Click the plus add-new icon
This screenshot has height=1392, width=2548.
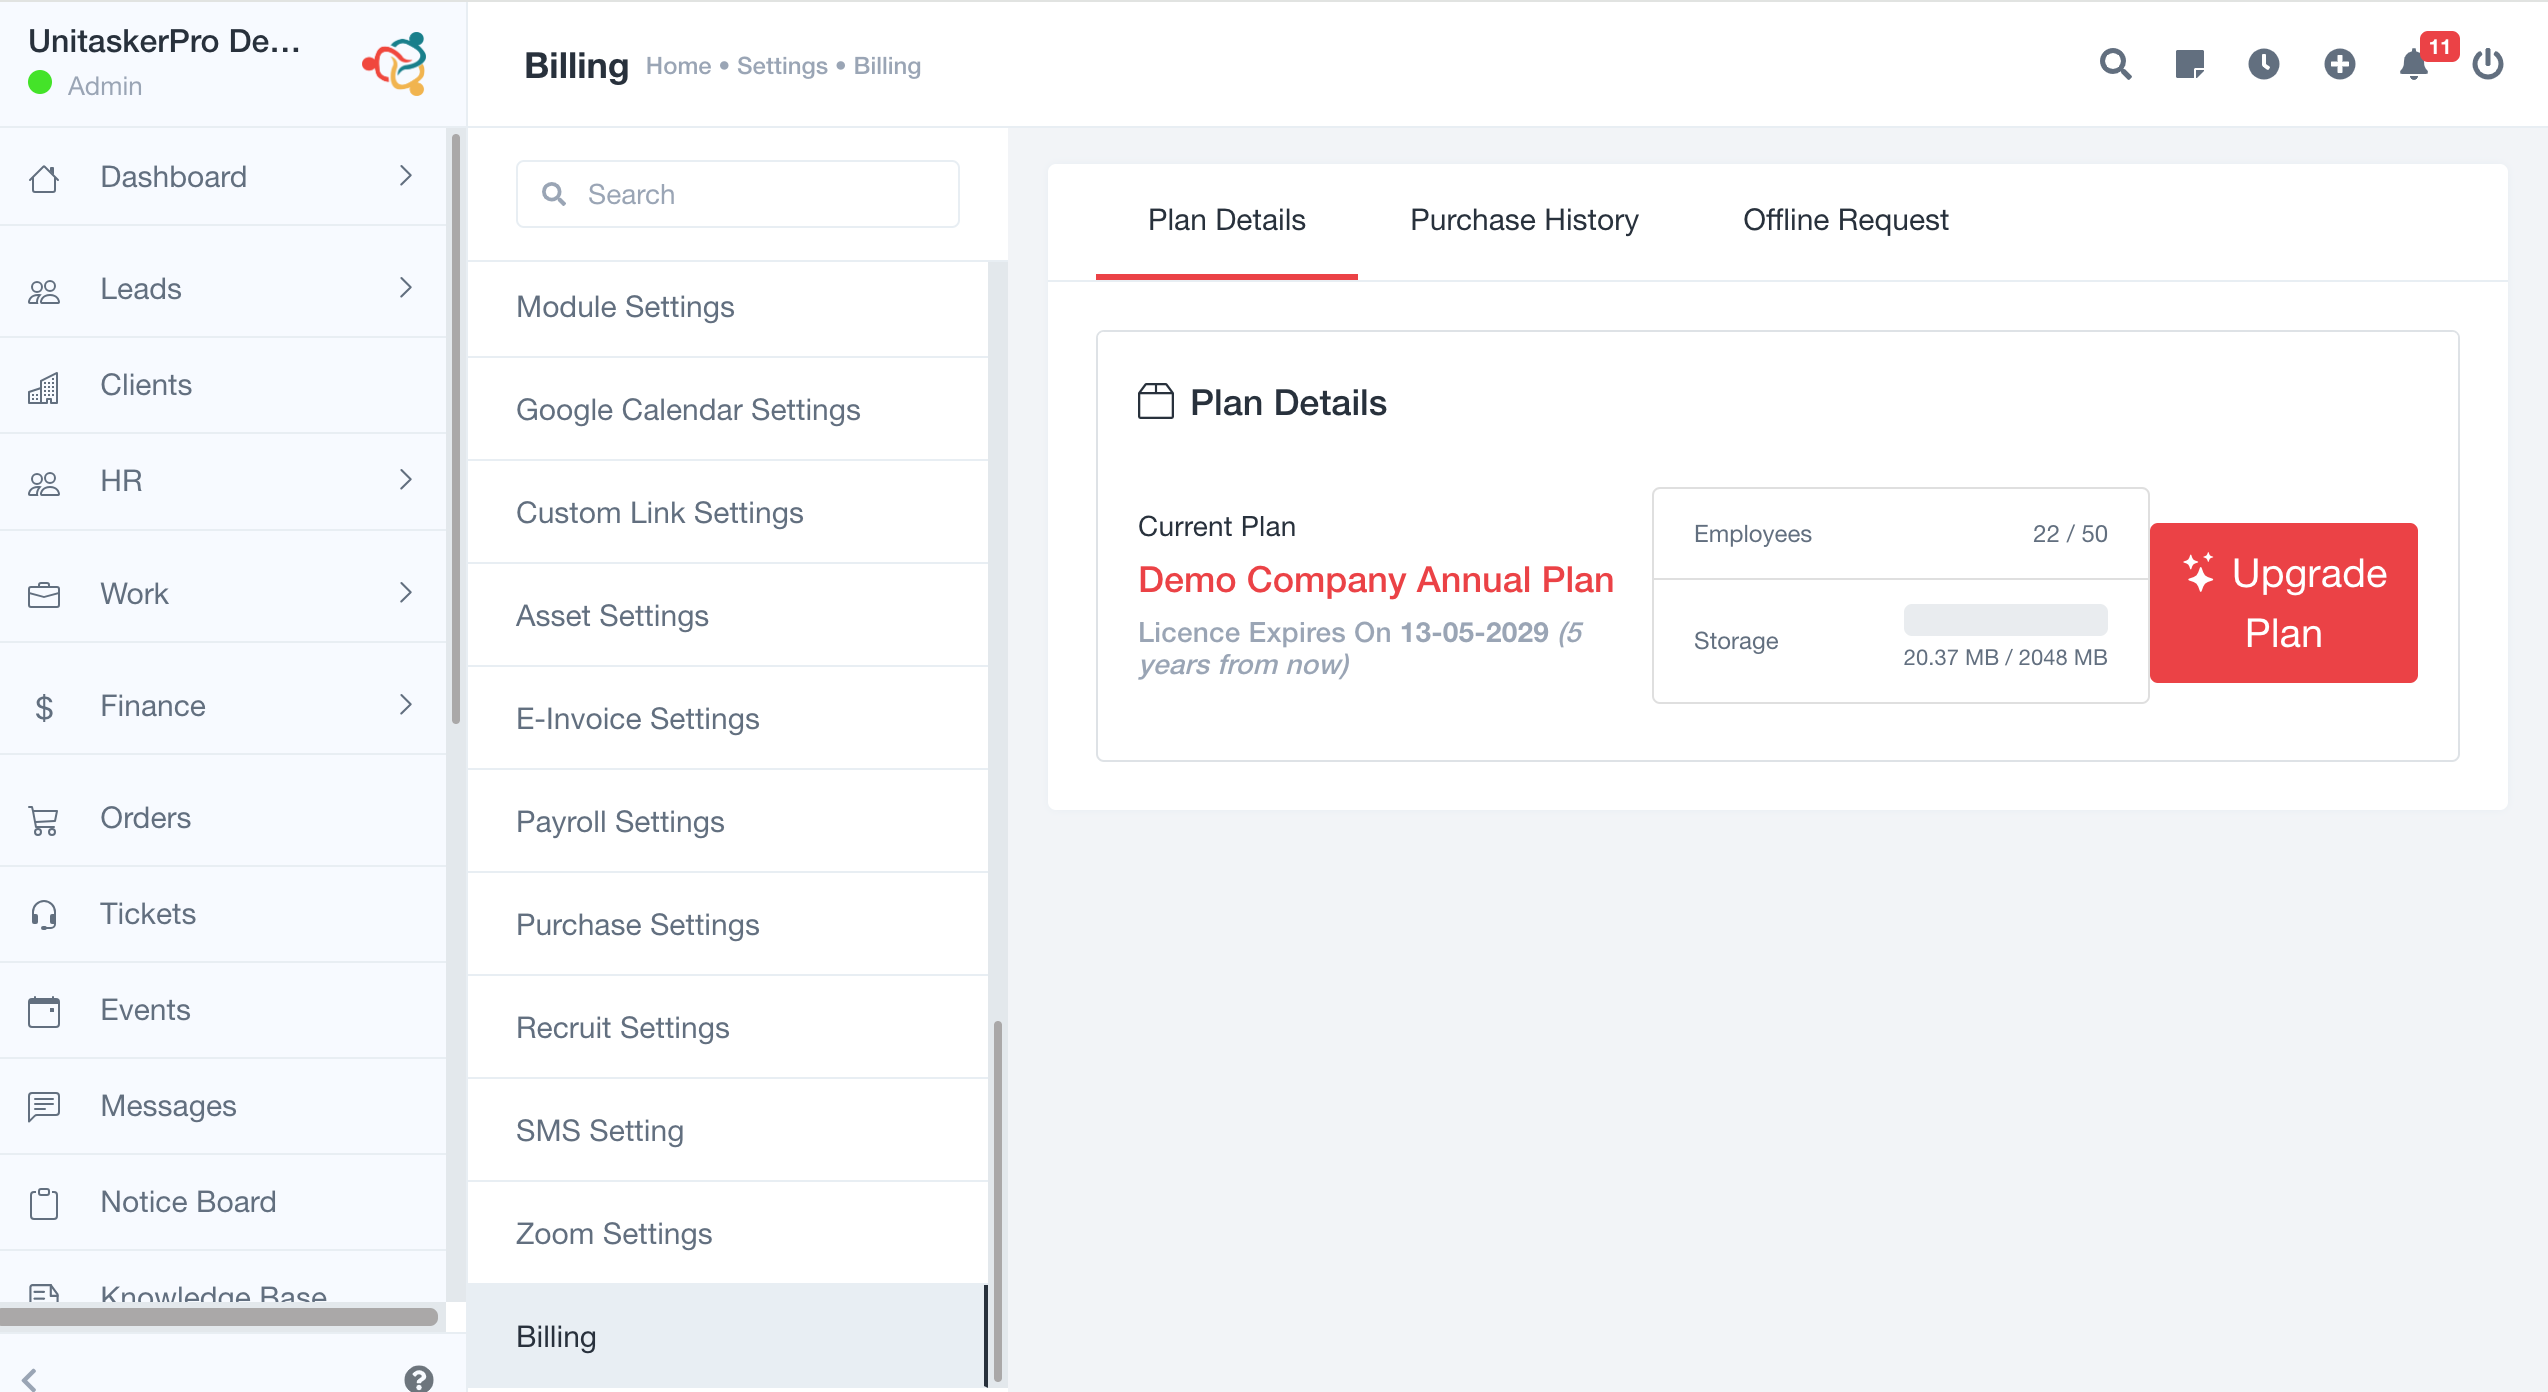[x=2339, y=65]
